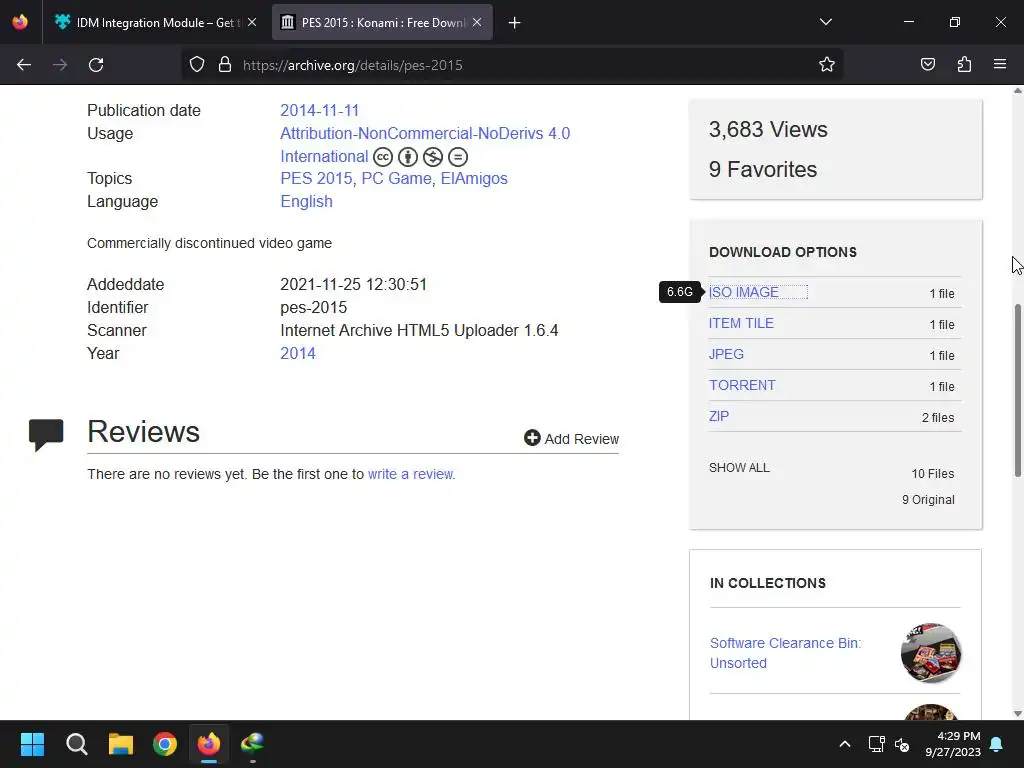
Task: Switch to IDM Integration Module tab
Action: click(148, 22)
